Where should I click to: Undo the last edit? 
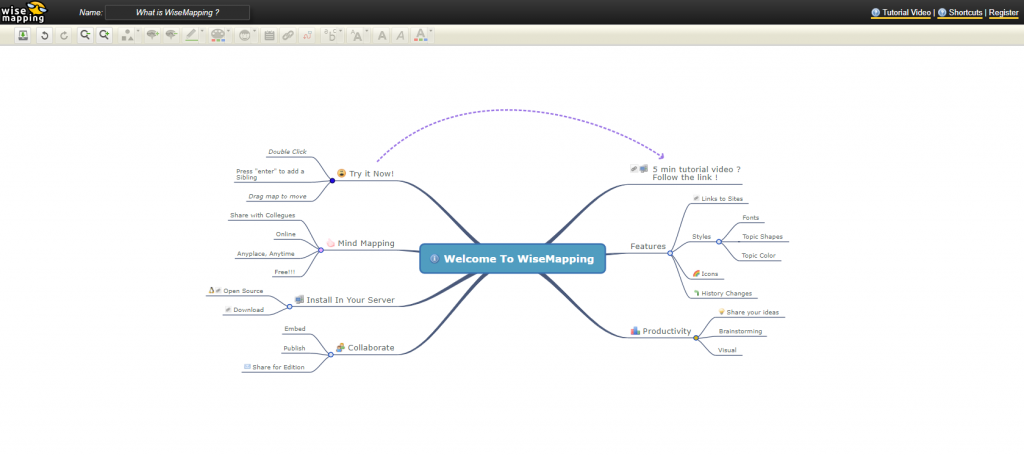[x=45, y=35]
